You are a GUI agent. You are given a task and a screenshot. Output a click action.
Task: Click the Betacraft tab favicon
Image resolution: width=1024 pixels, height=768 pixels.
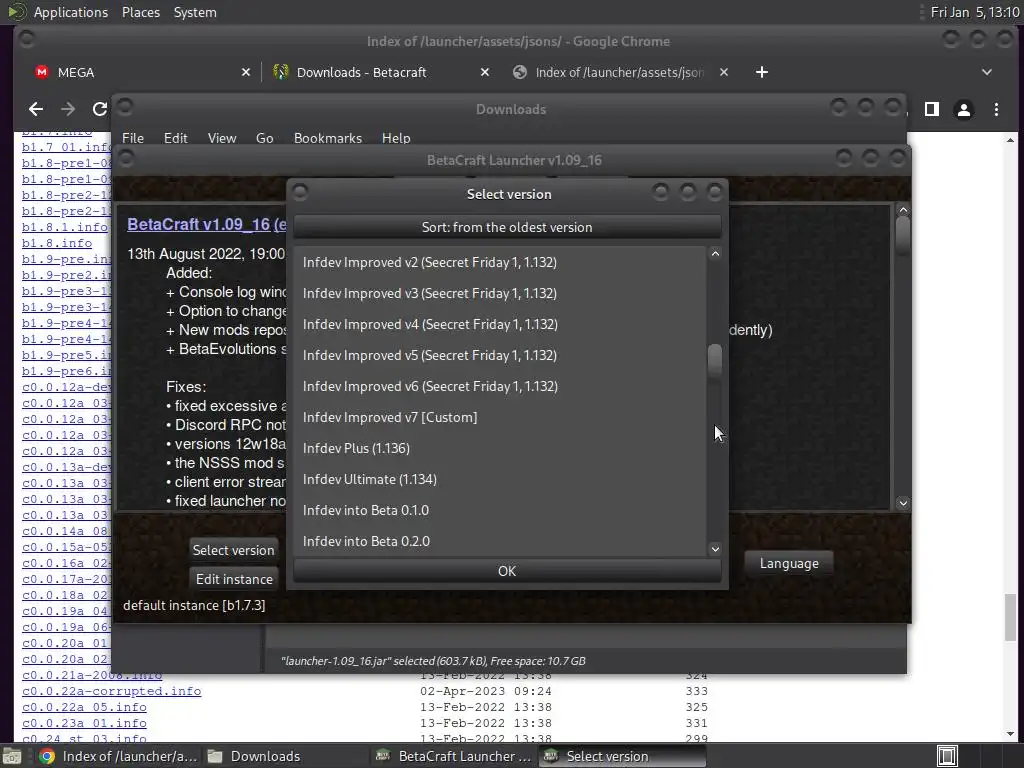[281, 72]
